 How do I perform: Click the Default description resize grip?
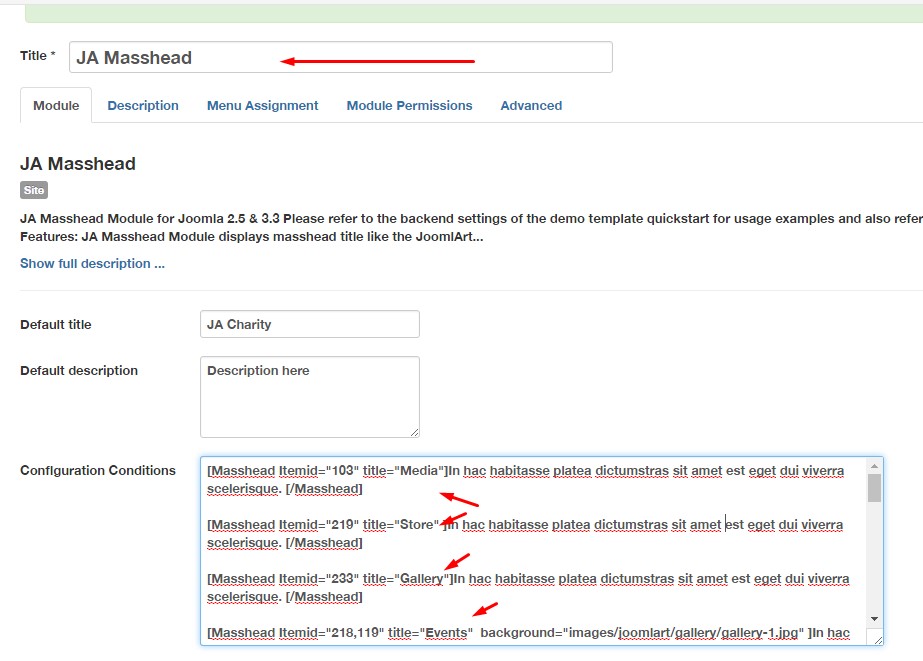point(414,433)
